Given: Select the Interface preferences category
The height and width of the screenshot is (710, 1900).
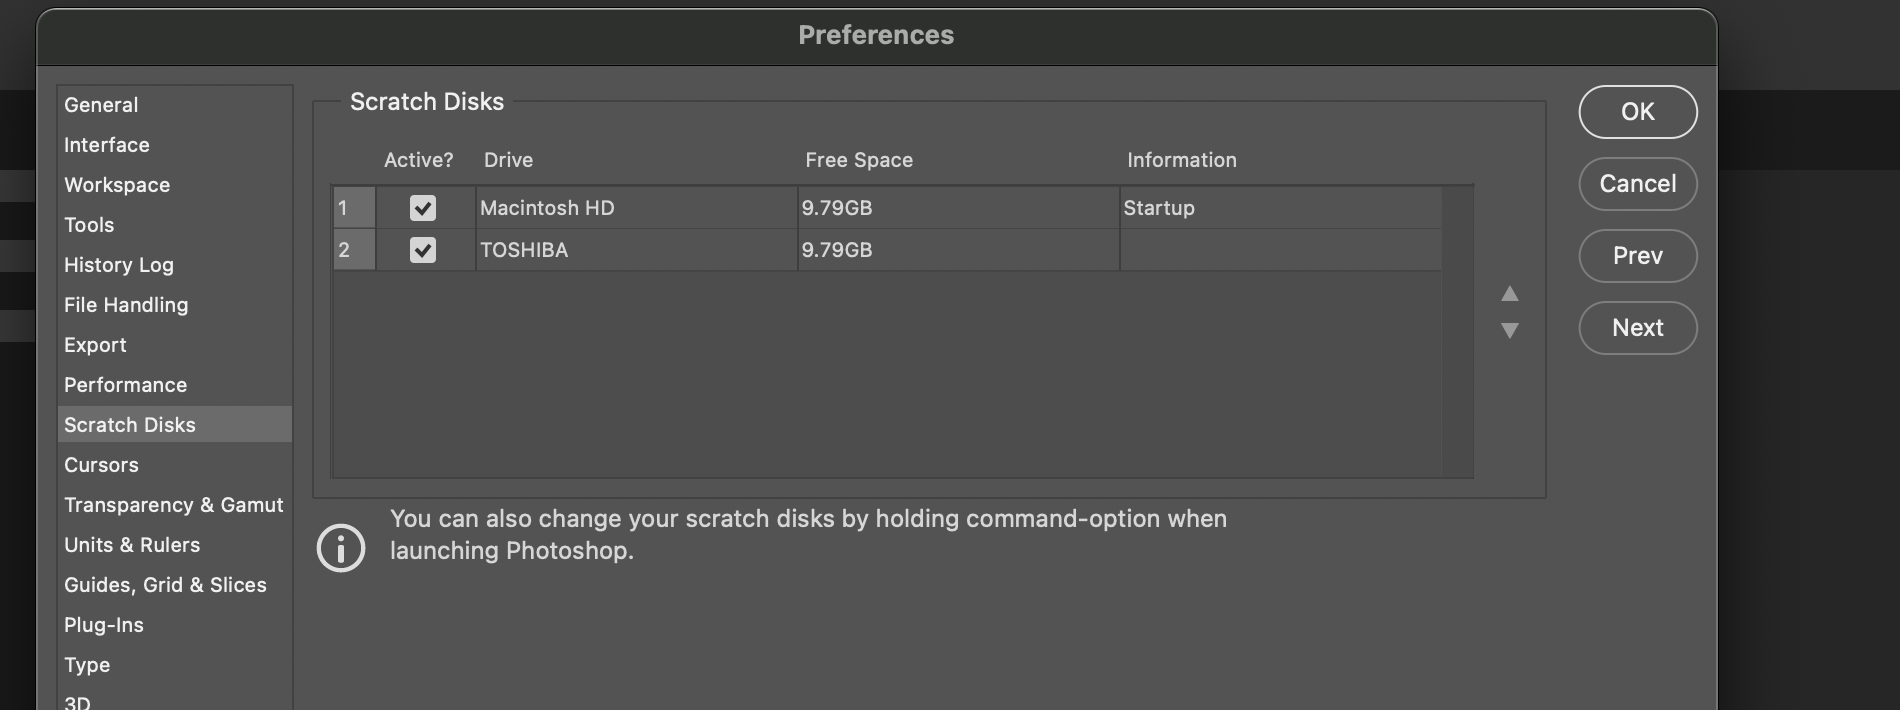Looking at the screenshot, I should [106, 144].
